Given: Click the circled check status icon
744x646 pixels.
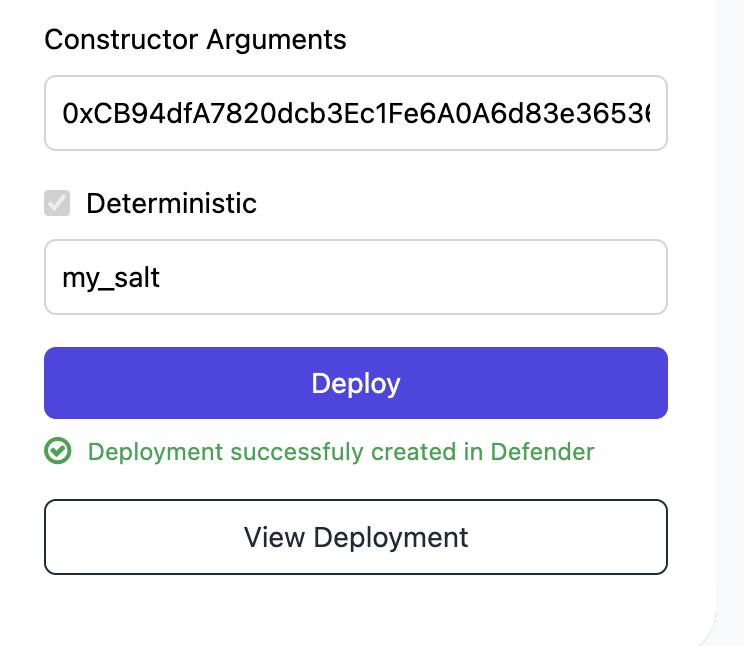Looking at the screenshot, I should 58,452.
